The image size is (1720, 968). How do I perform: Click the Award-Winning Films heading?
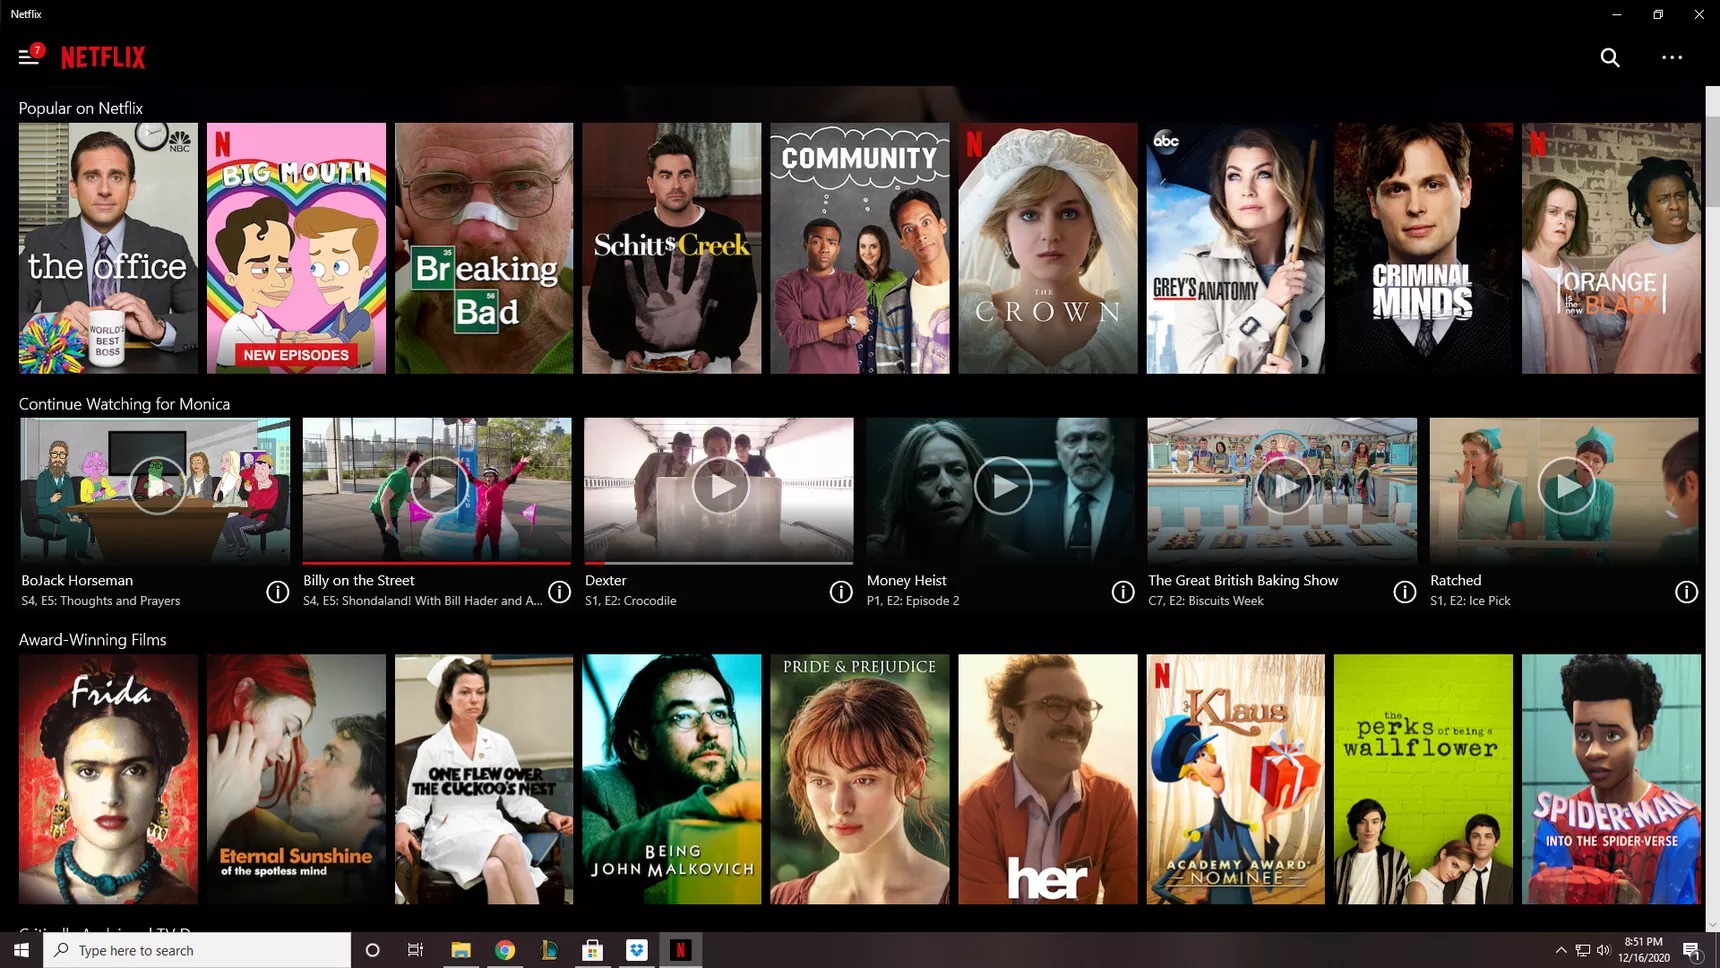[93, 640]
